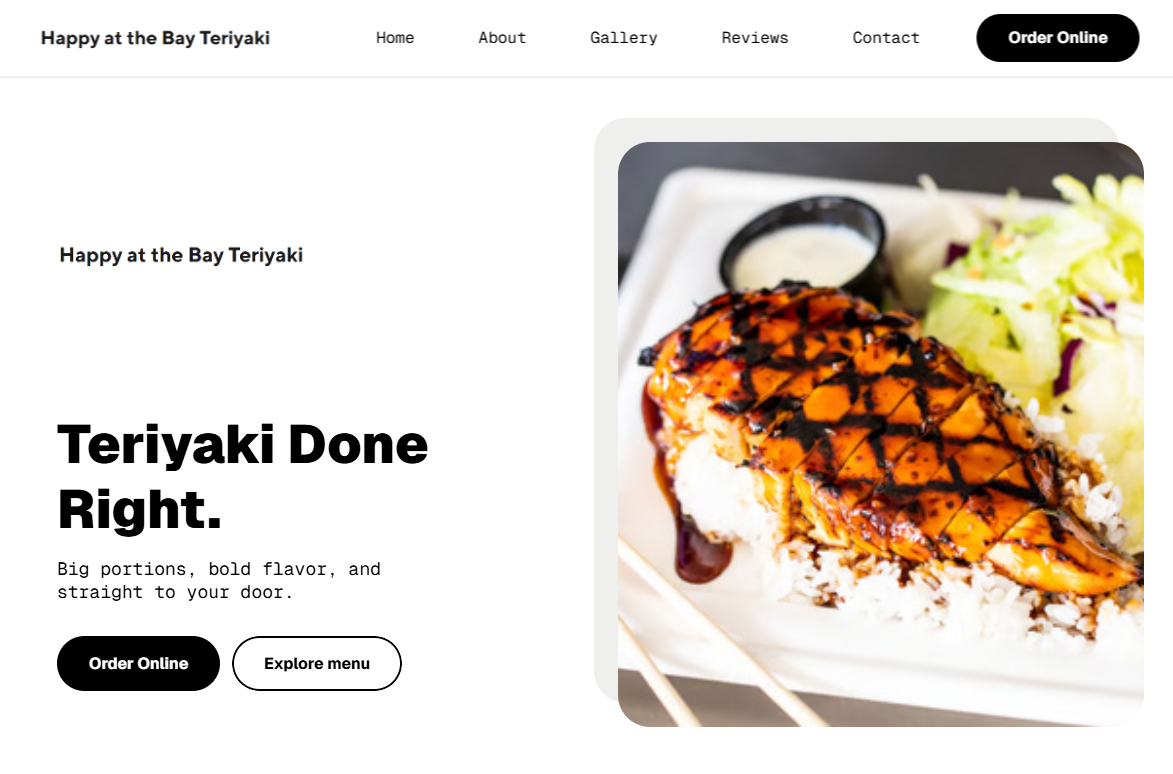This screenshot has width=1173, height=774.
Task: Open the Reviews nav item
Action: click(754, 38)
